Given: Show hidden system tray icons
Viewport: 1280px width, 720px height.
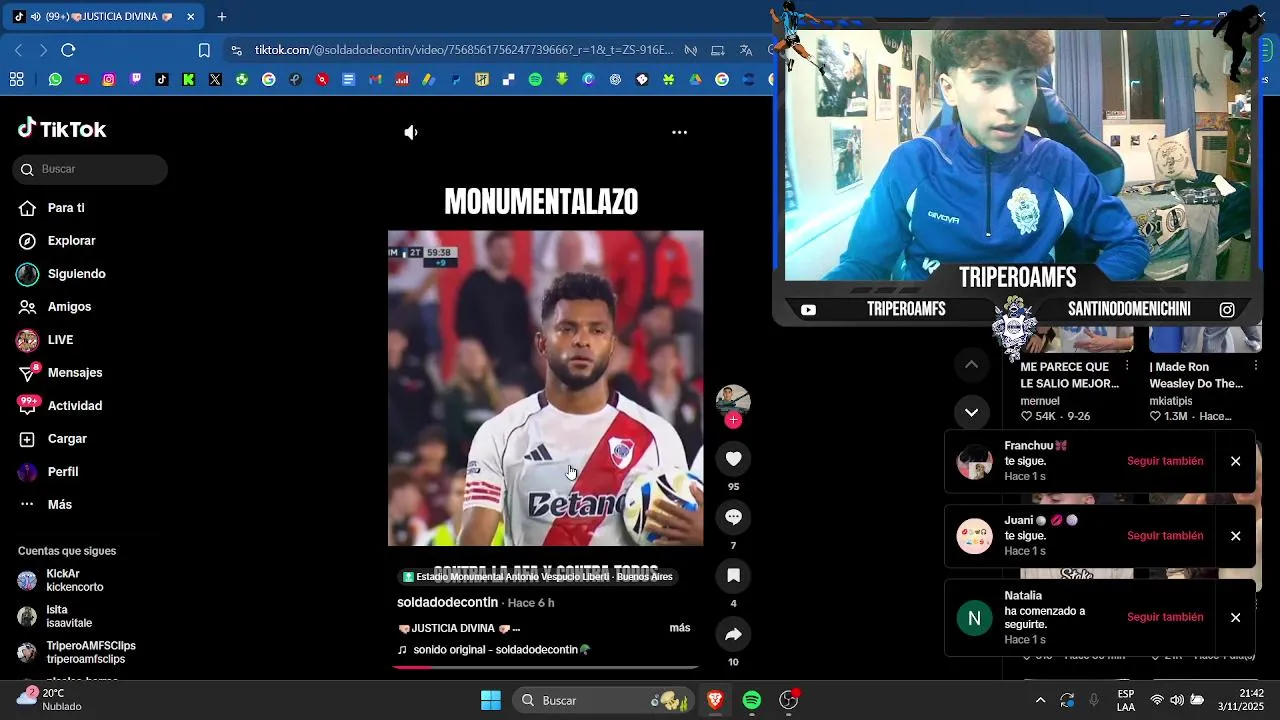Looking at the screenshot, I should [x=1040, y=700].
